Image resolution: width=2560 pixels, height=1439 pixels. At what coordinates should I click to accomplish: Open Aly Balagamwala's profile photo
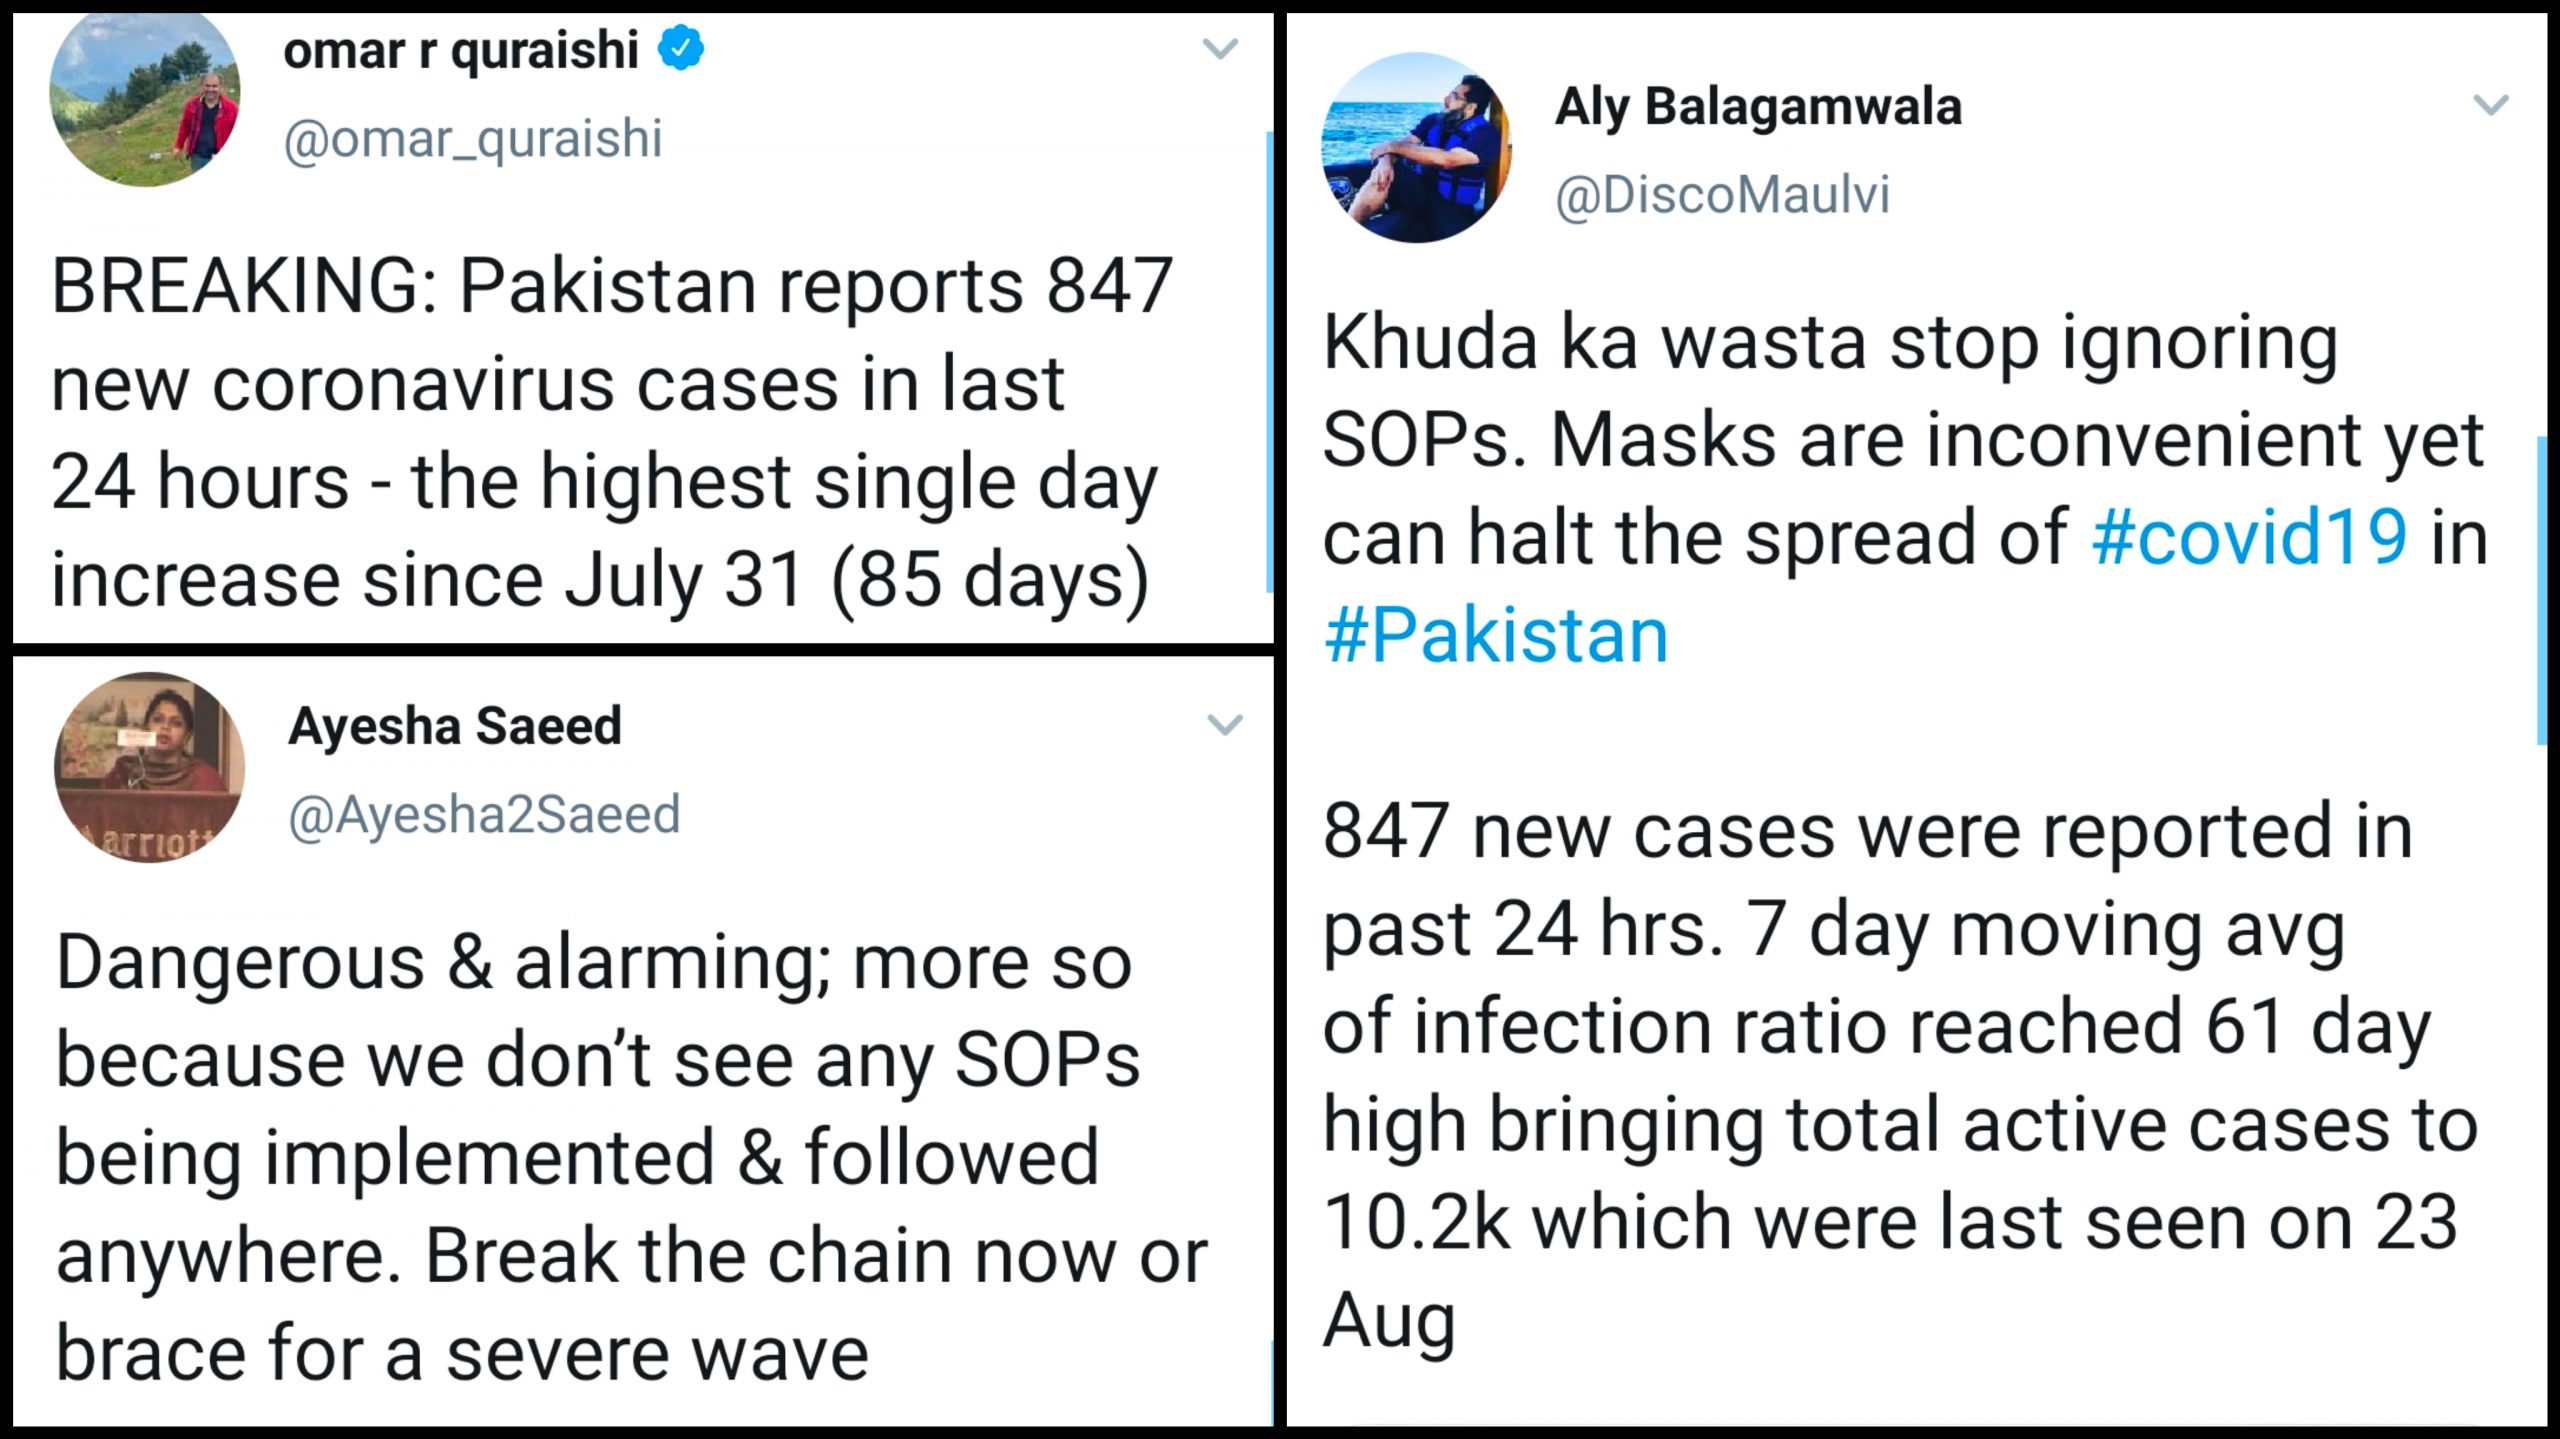click(1416, 148)
